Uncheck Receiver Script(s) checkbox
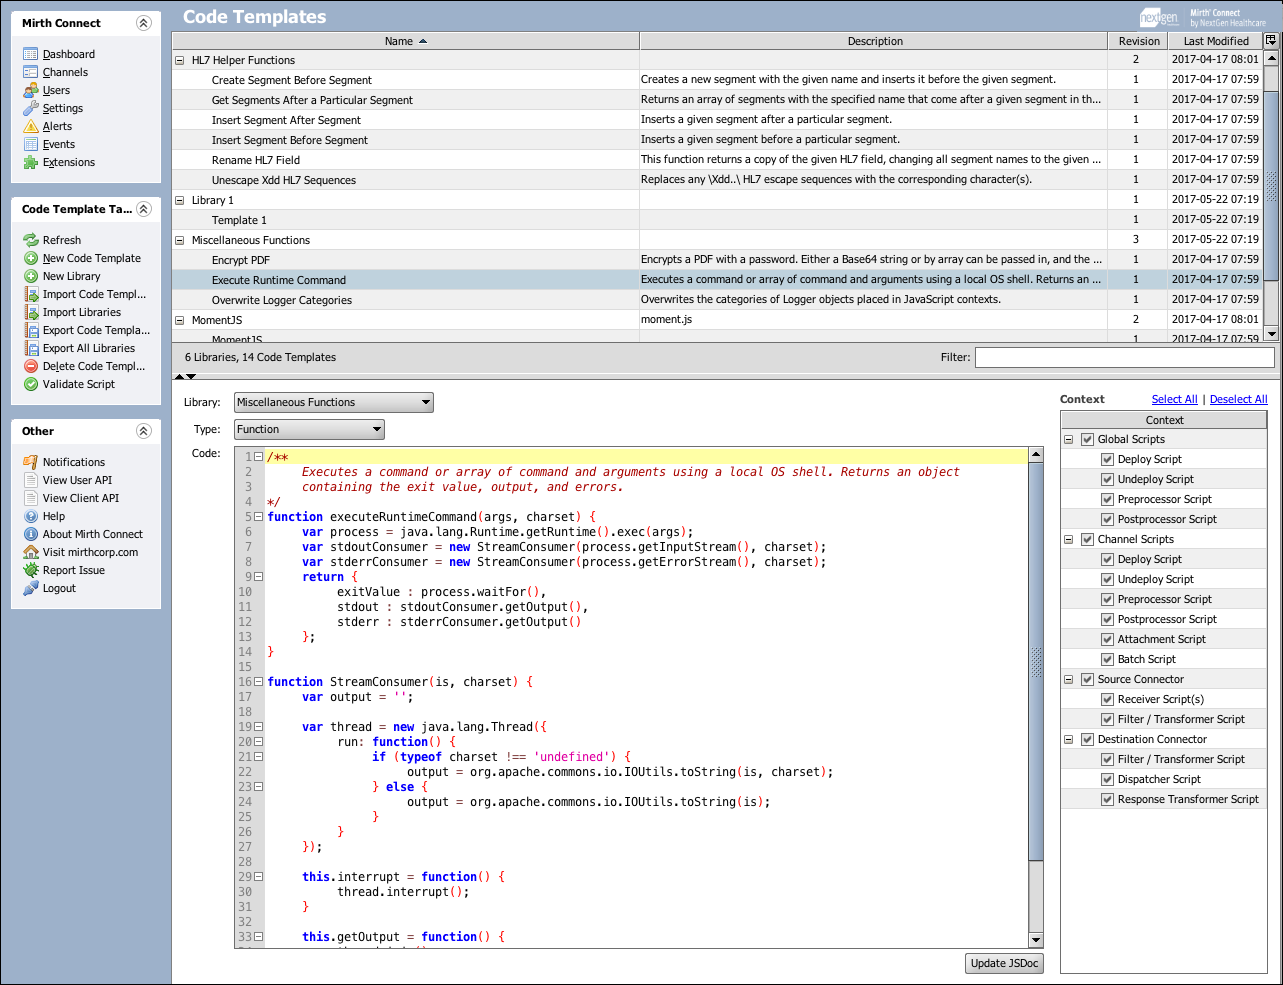 click(1107, 699)
